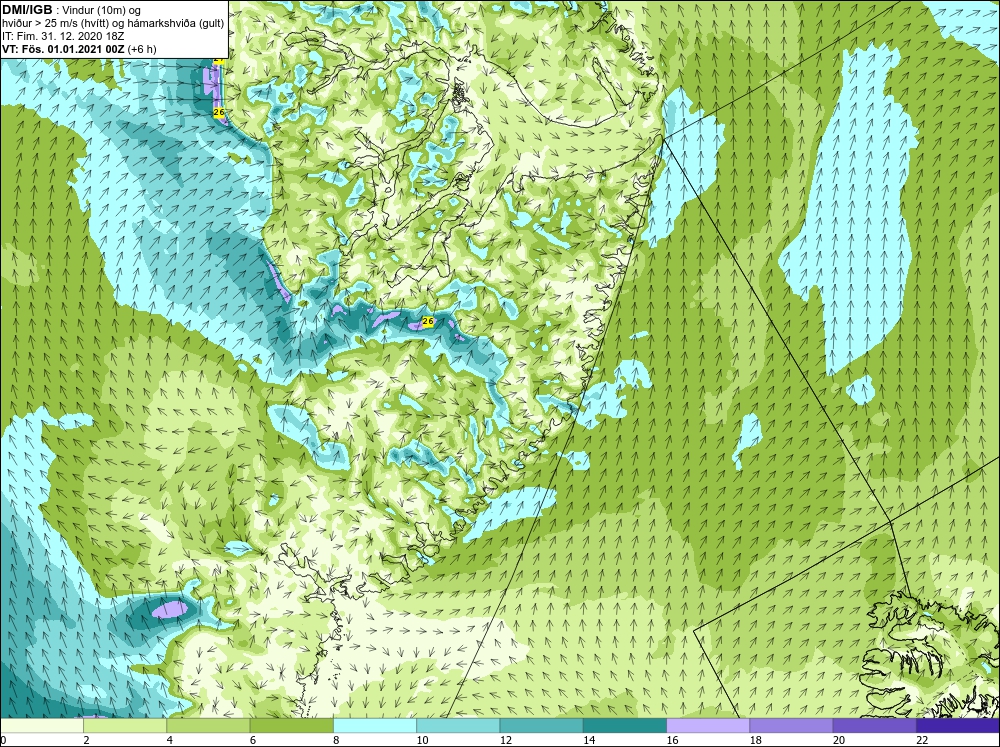This screenshot has height=747, width=1000.
Task: Click the light cyan 8–10 m/s swatch
Action: pos(375,725)
